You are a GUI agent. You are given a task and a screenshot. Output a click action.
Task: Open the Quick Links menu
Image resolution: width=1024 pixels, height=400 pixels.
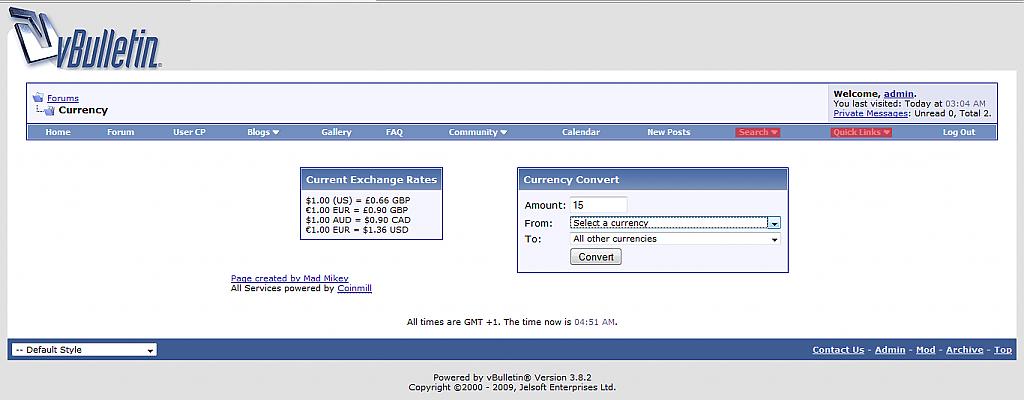click(860, 132)
